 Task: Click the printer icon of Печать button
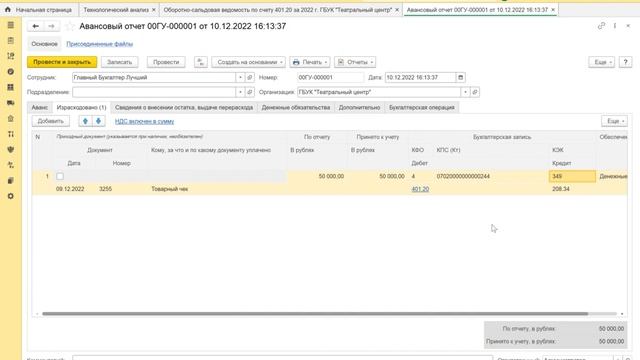(296, 62)
